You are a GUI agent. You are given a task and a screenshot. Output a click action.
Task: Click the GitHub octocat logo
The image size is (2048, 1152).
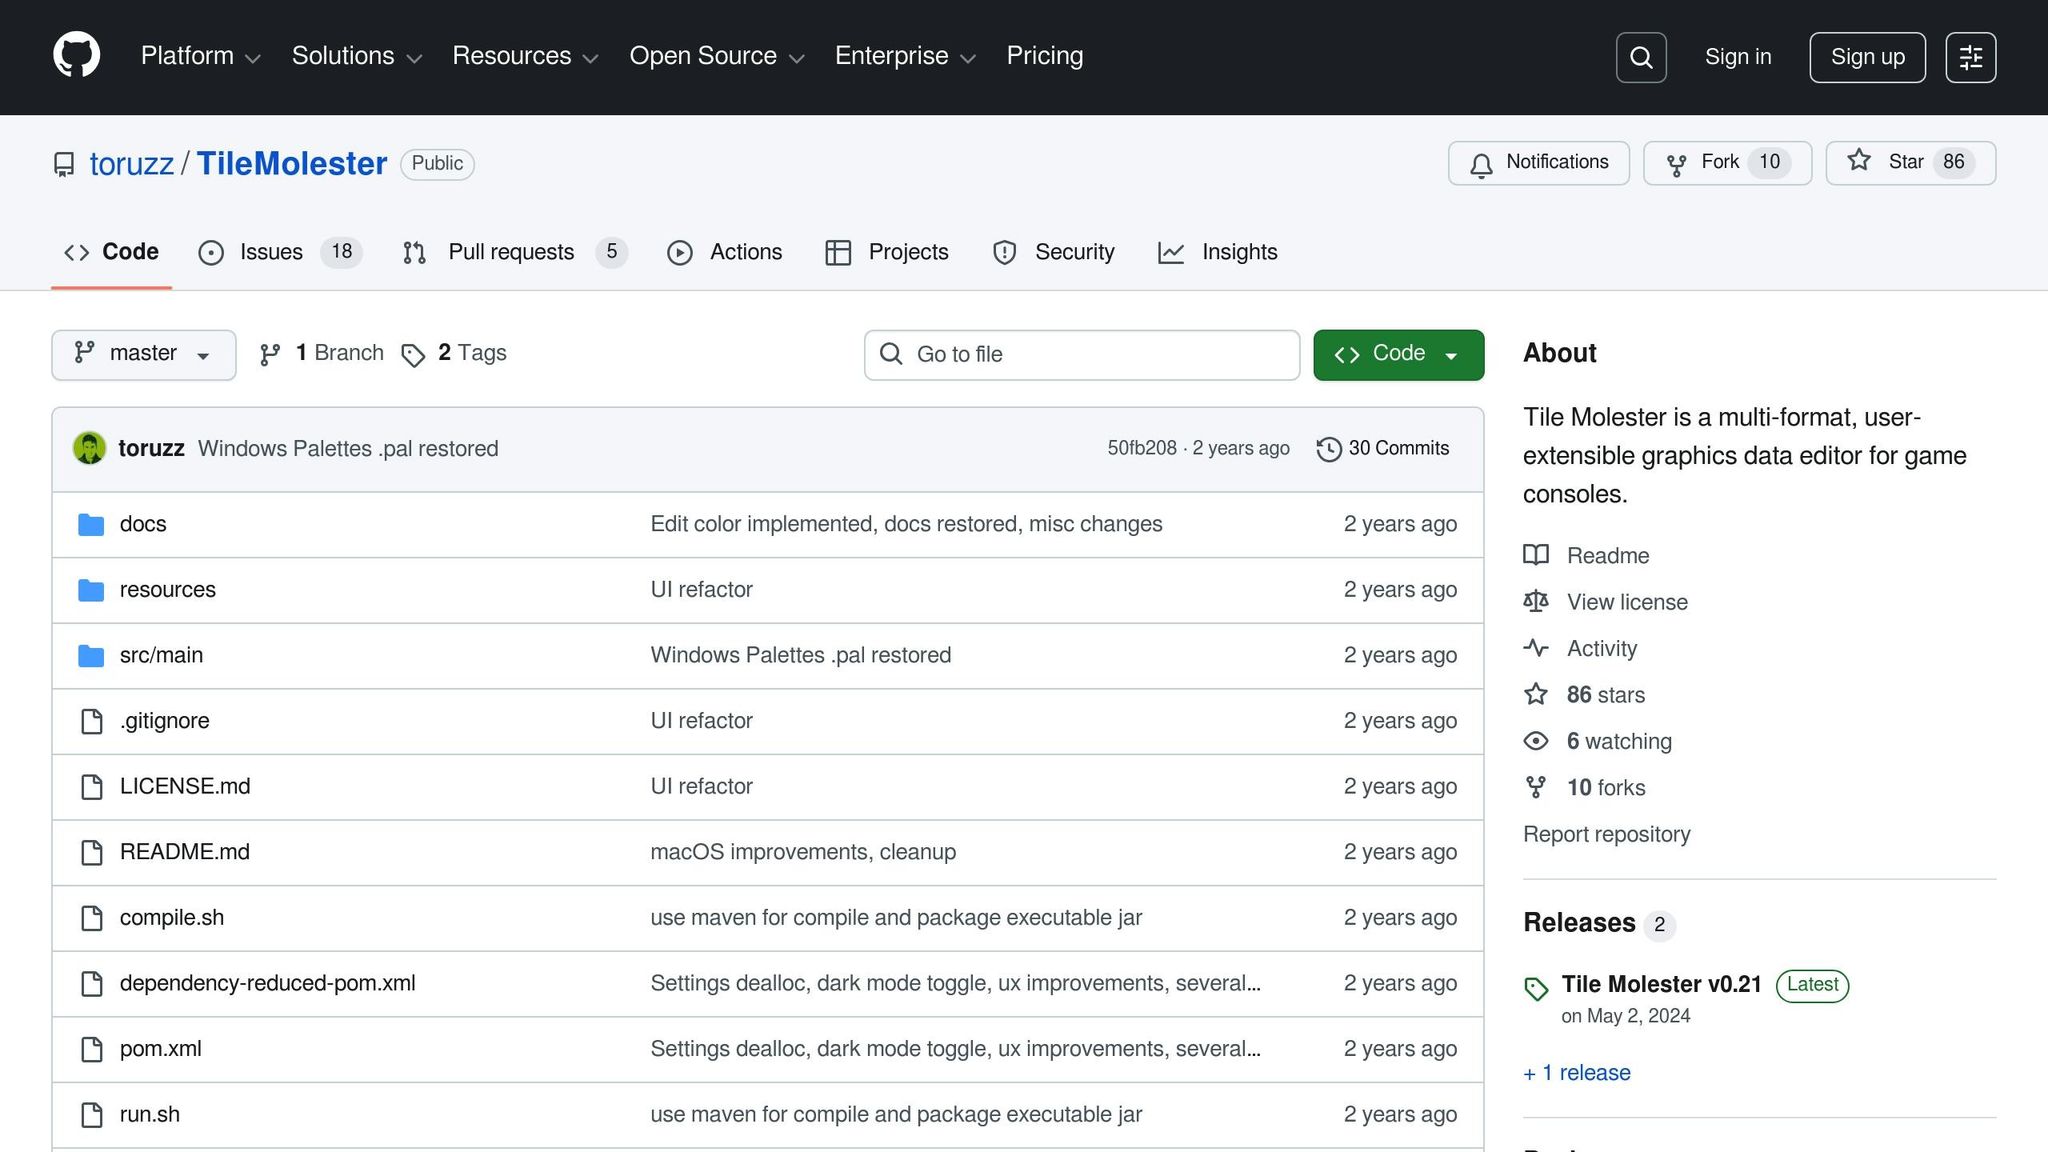click(76, 56)
